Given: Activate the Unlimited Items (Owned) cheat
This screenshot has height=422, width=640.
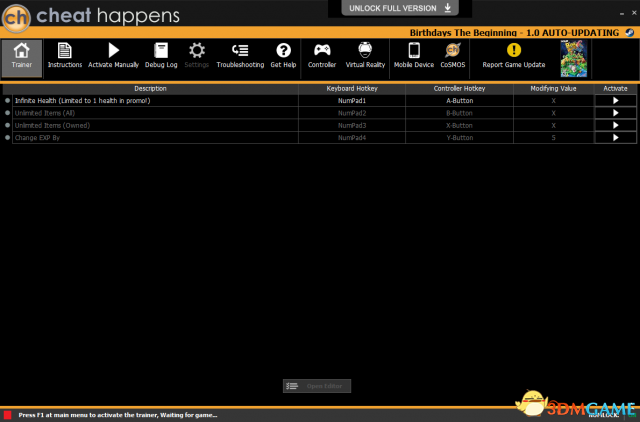Looking at the screenshot, I should tap(614, 125).
